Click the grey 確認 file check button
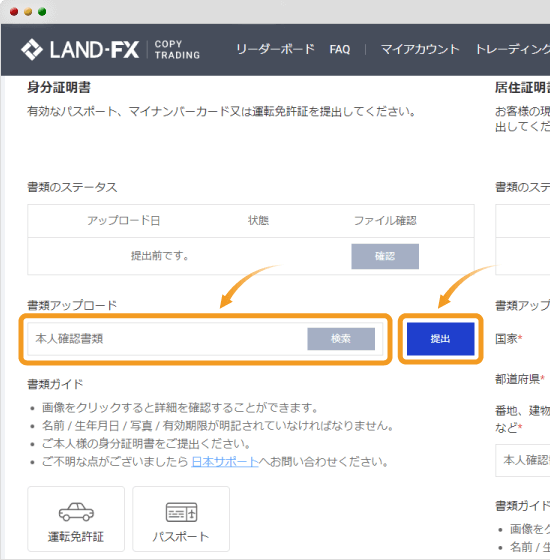 click(x=385, y=256)
